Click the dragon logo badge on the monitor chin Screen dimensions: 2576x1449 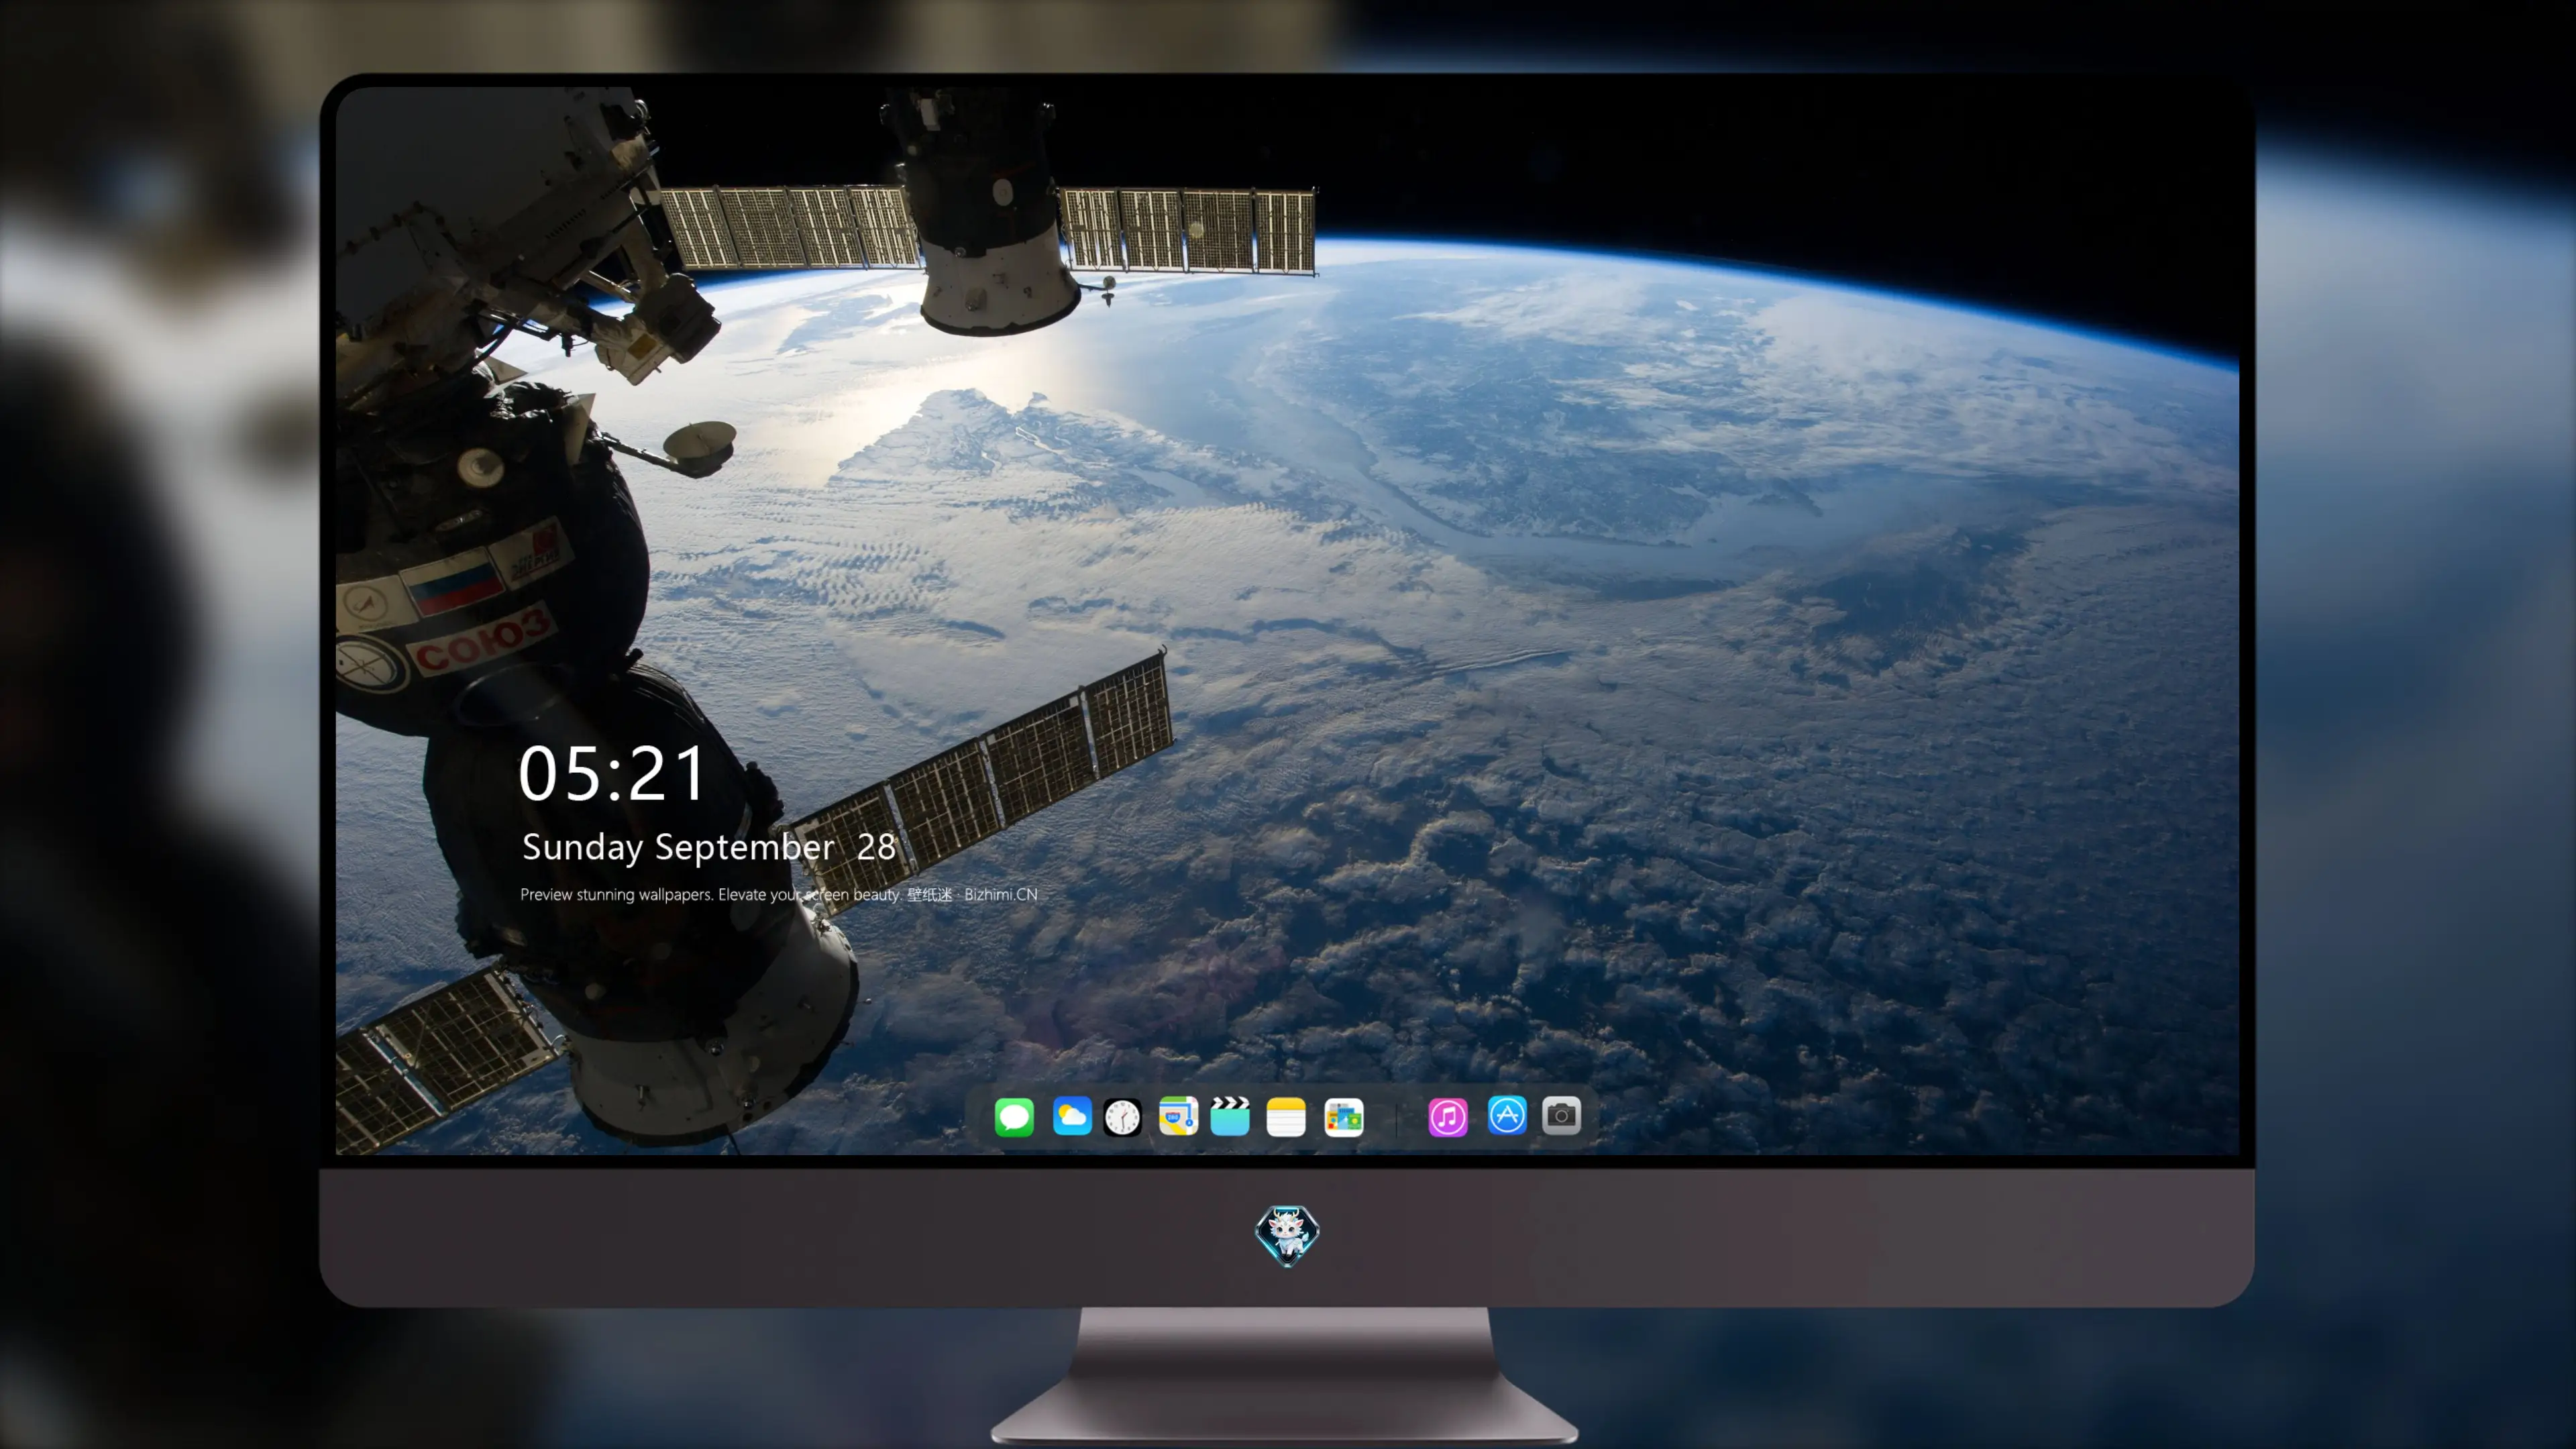click(1287, 1235)
